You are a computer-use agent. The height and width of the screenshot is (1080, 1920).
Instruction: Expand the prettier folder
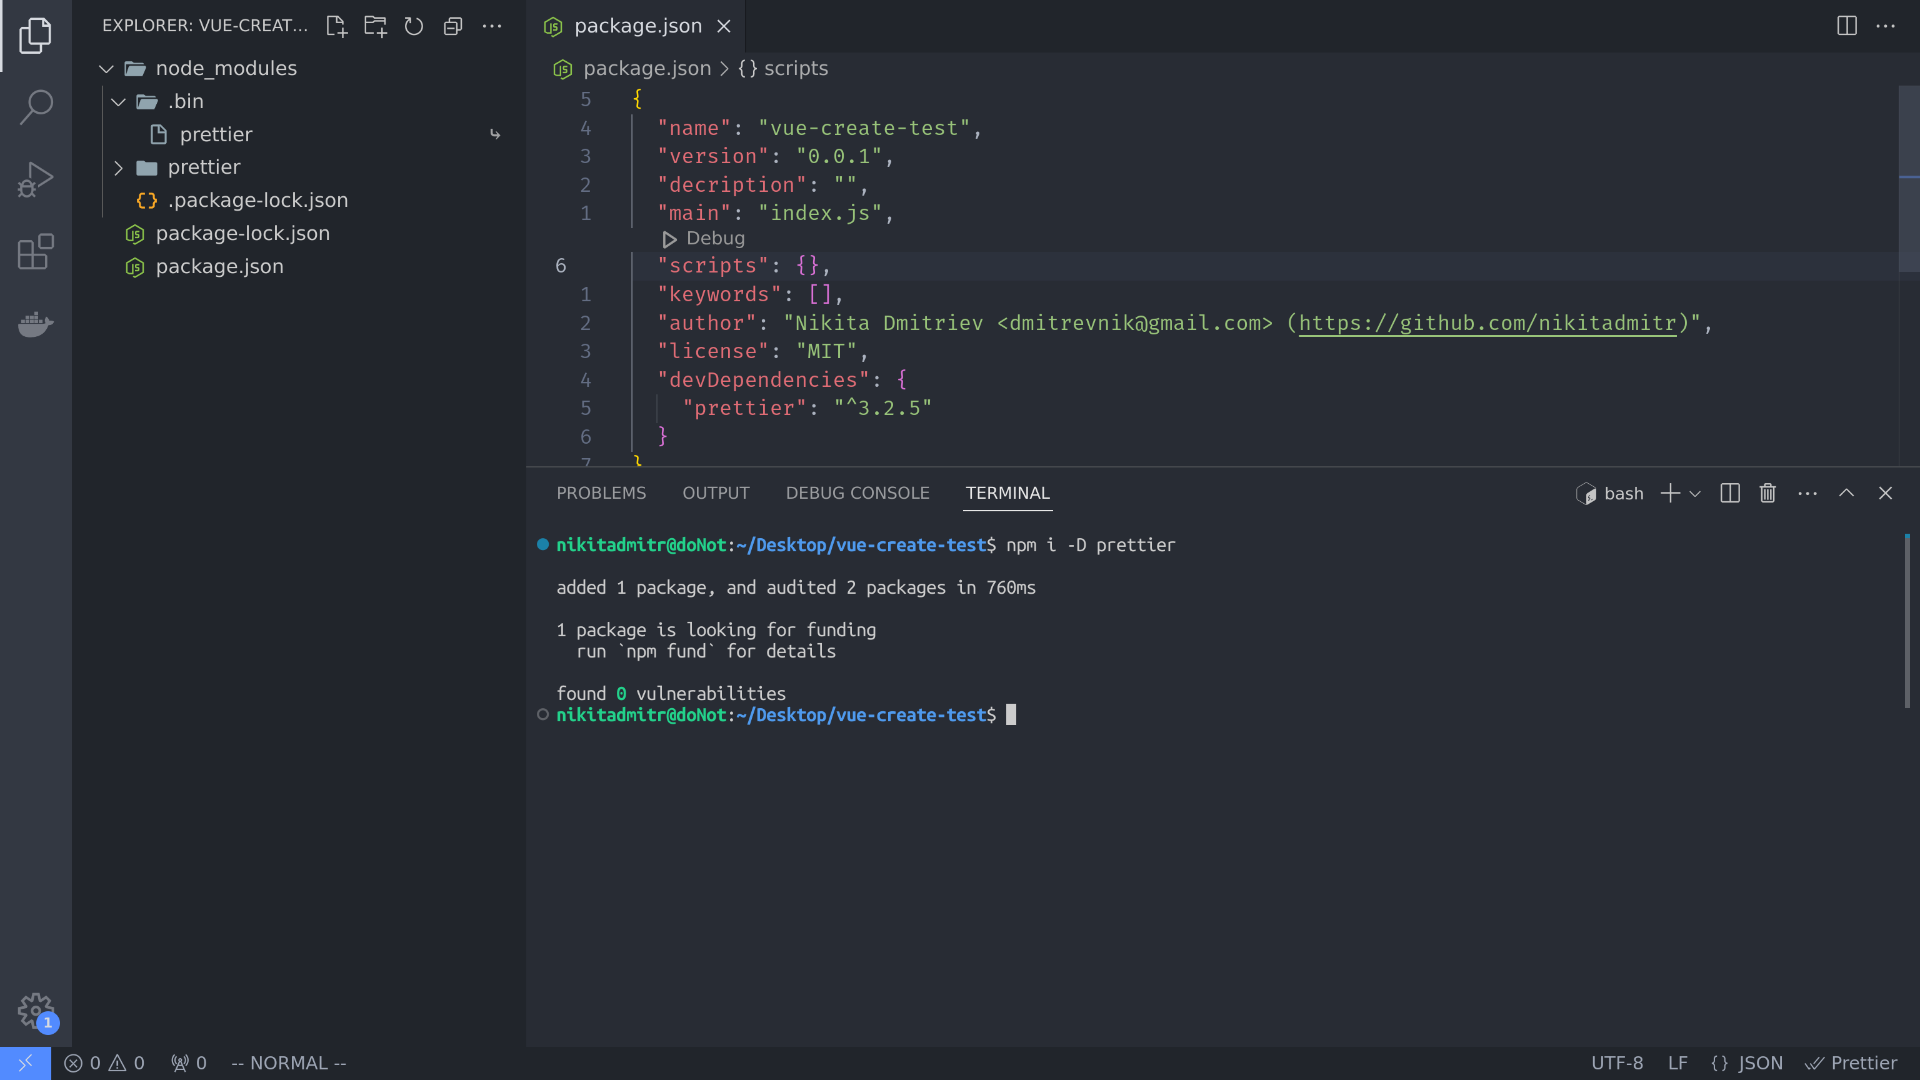point(119,167)
